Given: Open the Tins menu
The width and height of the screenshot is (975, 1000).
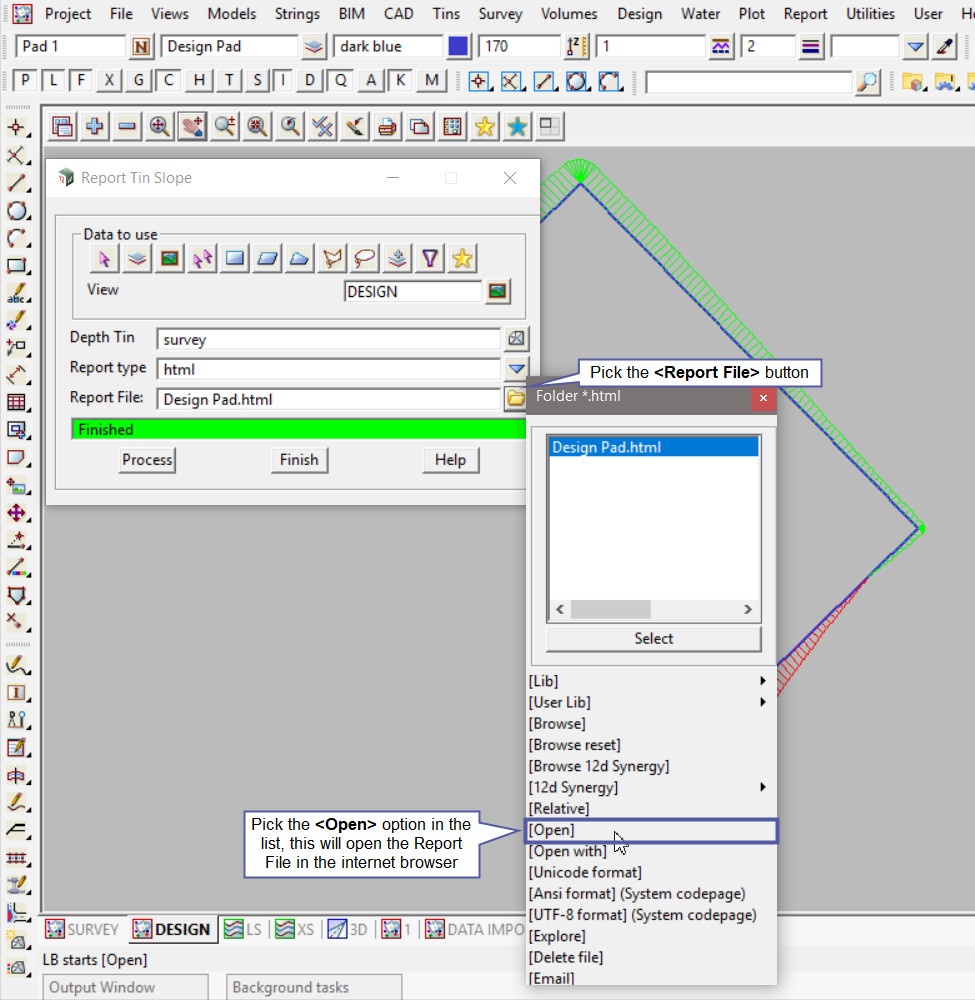Looking at the screenshot, I should tap(446, 14).
